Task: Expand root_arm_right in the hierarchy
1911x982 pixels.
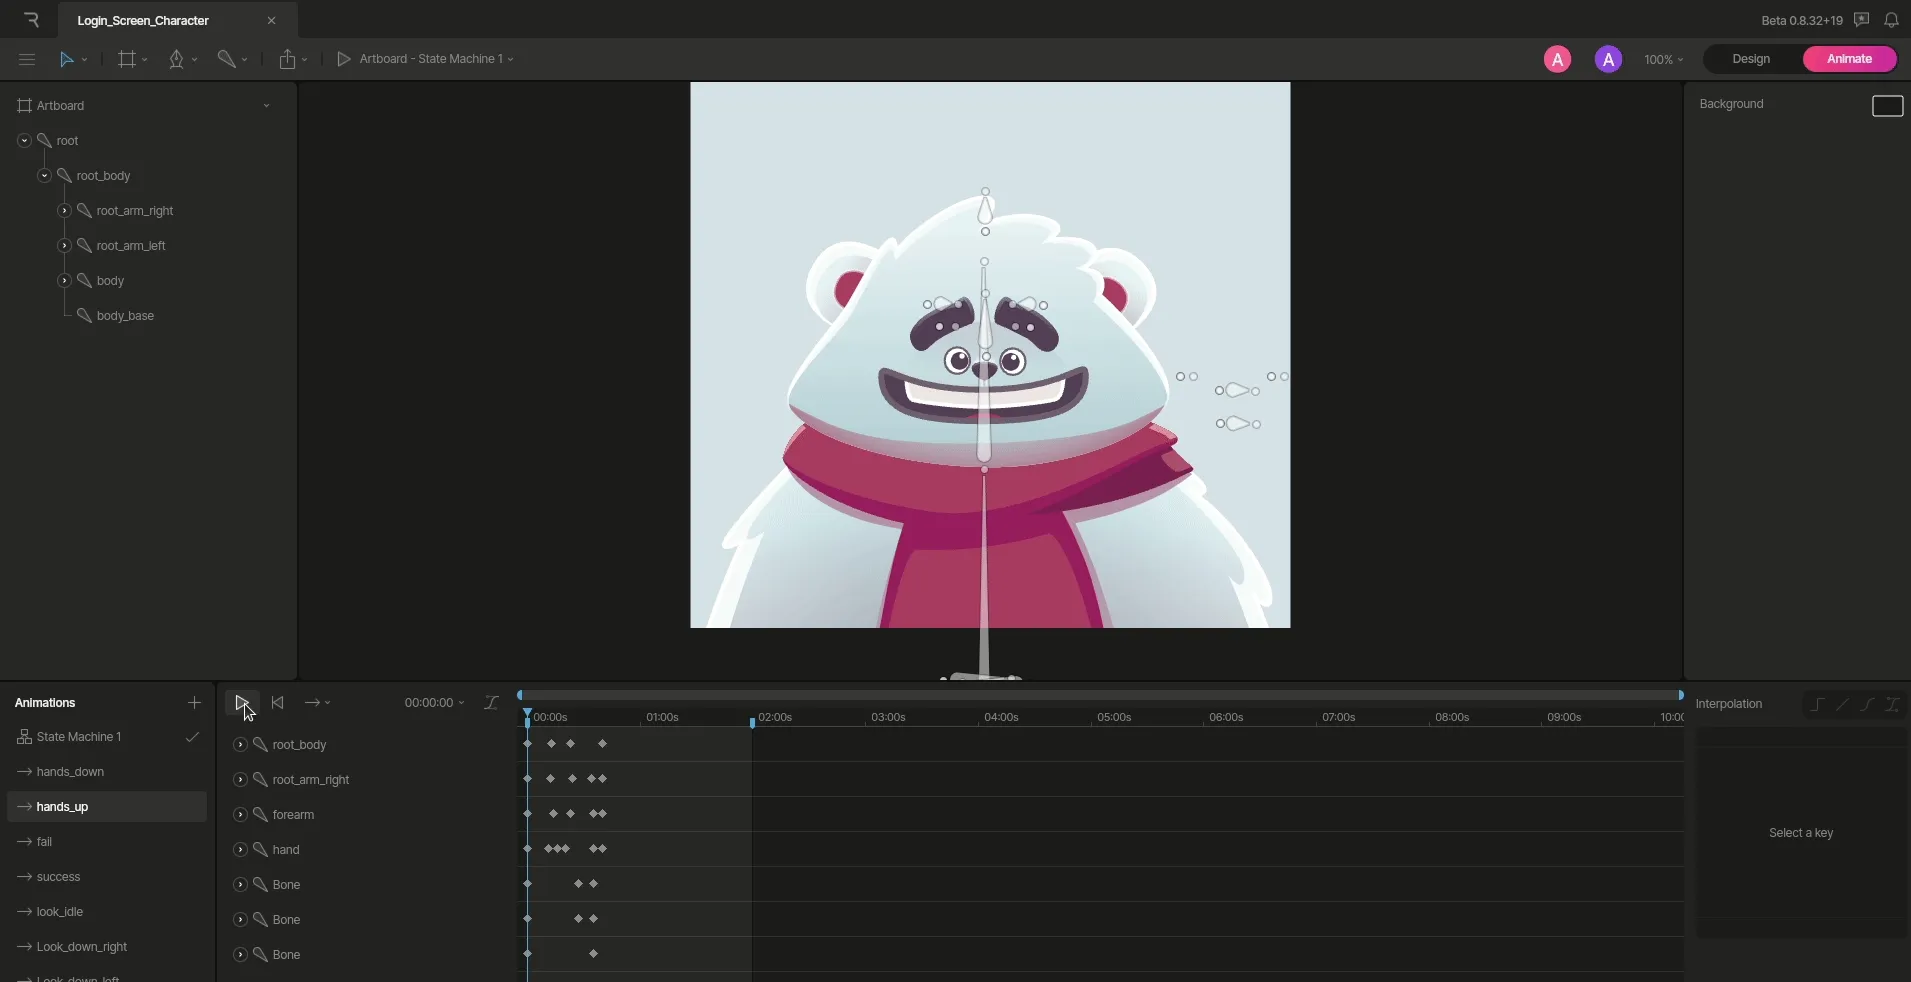Action: point(65,211)
